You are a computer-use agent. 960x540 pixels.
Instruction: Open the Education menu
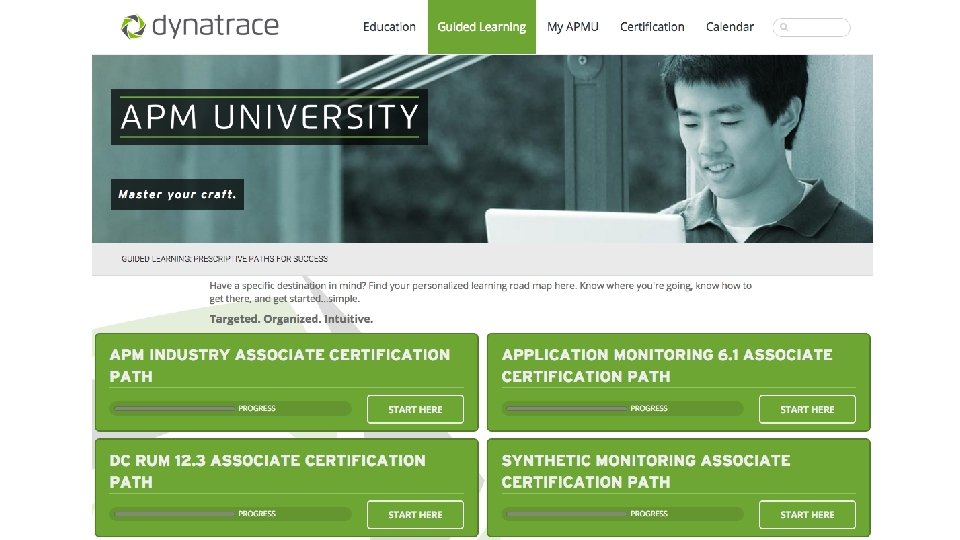tap(389, 27)
